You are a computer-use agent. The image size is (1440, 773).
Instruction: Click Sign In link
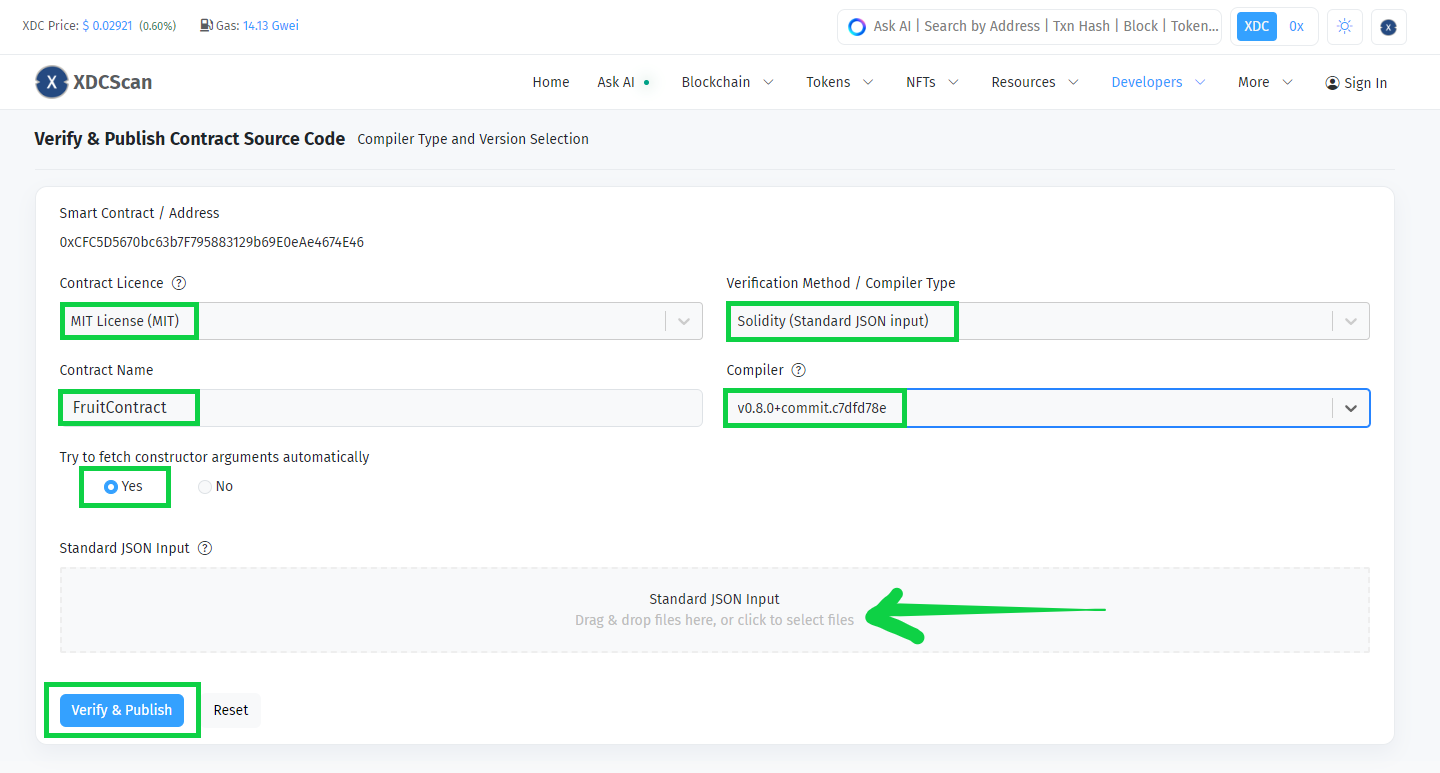coord(1356,83)
